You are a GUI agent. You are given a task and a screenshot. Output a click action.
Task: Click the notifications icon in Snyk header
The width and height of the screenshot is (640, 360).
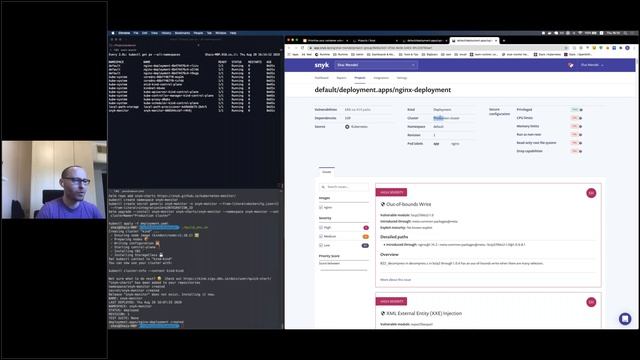point(571,65)
